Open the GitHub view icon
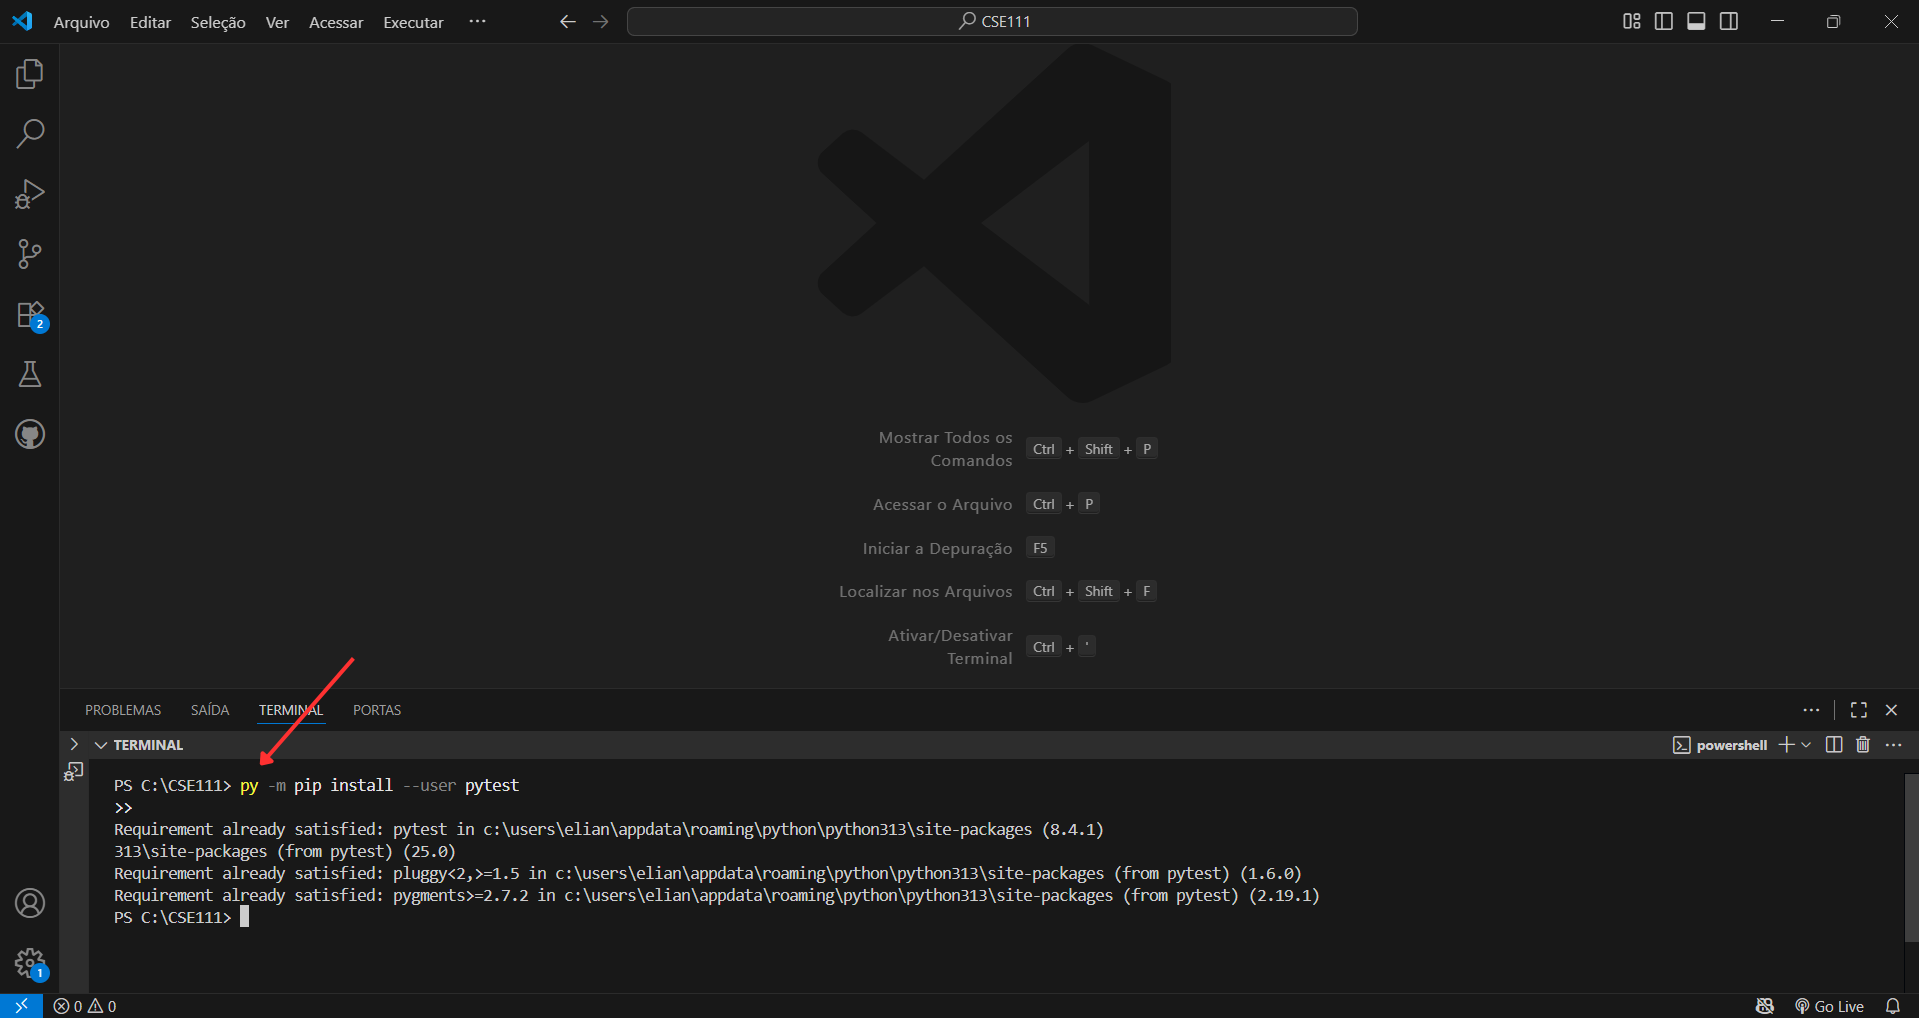The width and height of the screenshot is (1919, 1018). (30, 434)
